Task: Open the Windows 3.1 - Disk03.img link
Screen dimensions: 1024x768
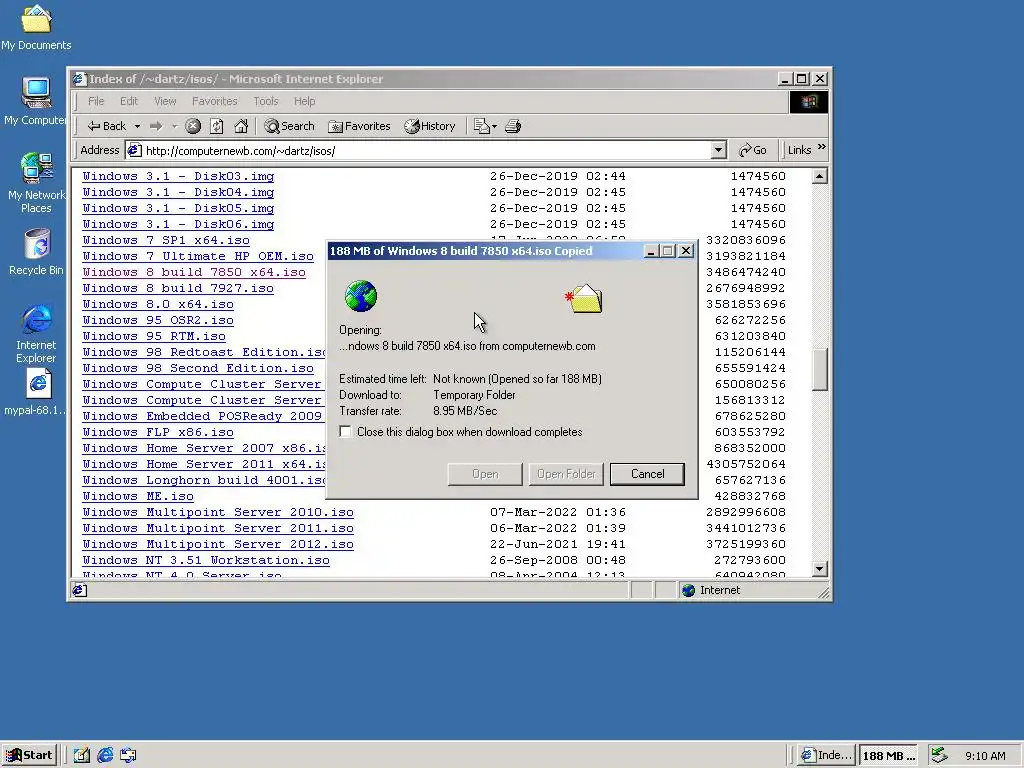Action: click(x=178, y=176)
